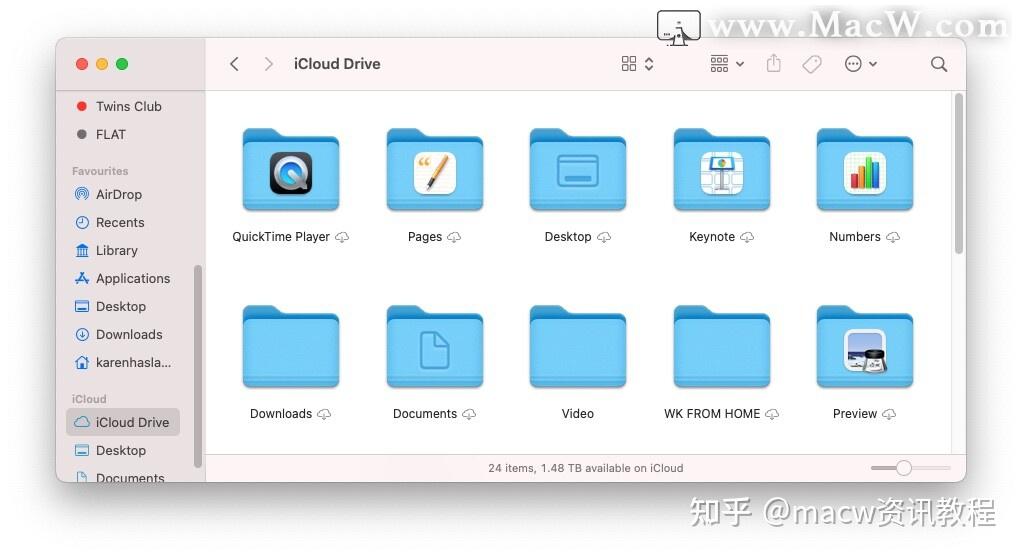Select the QuickTime Player folder

[x=291, y=170]
